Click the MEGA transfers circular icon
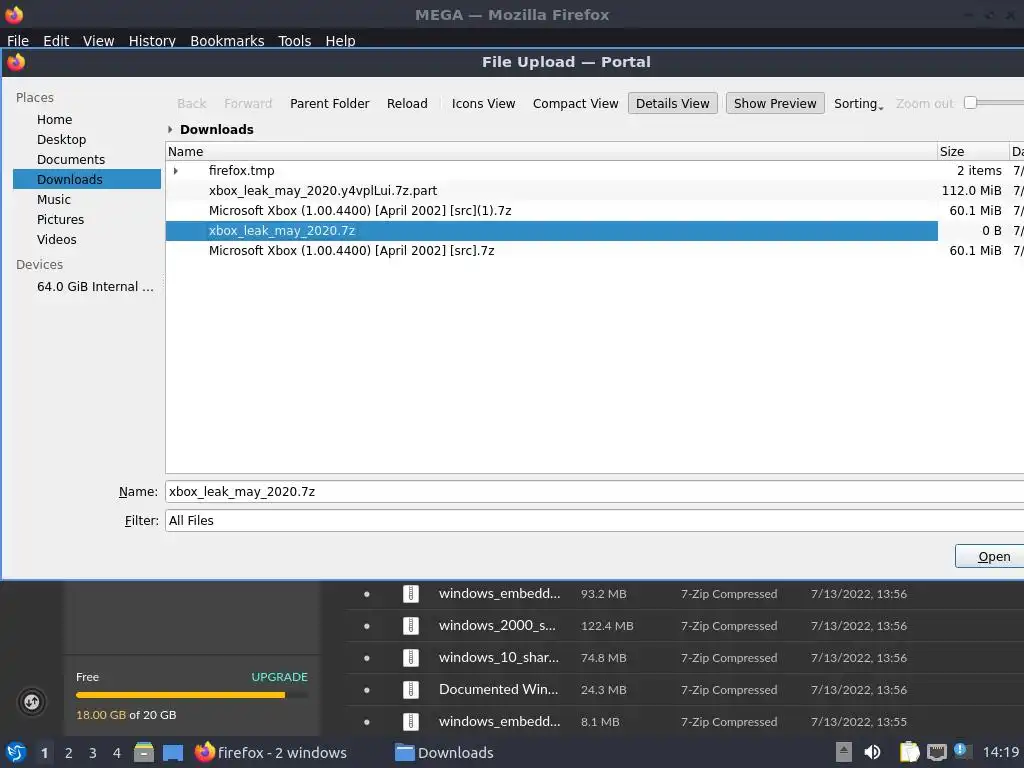 (x=31, y=702)
